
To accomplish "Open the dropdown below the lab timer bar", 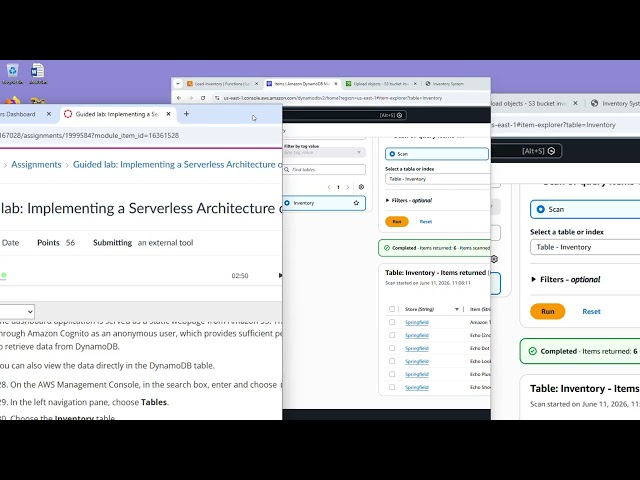I will (17, 312).
